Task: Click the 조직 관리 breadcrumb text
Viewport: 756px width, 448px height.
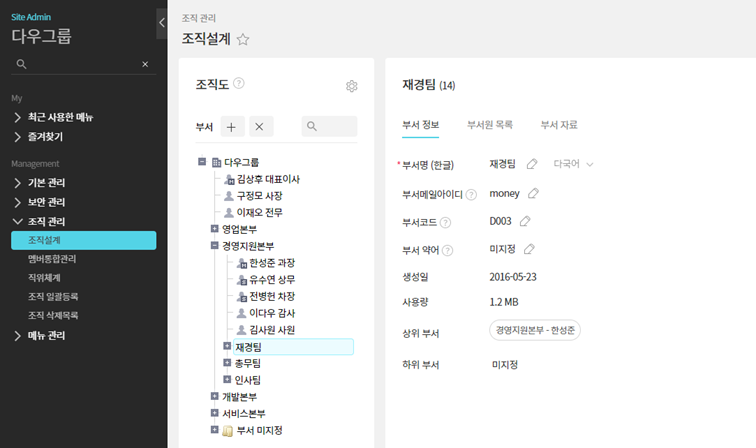Action: point(199,18)
